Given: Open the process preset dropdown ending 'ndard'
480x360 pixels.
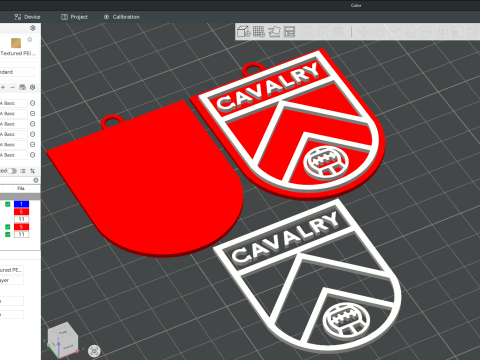Looking at the screenshot, I should pos(17,72).
